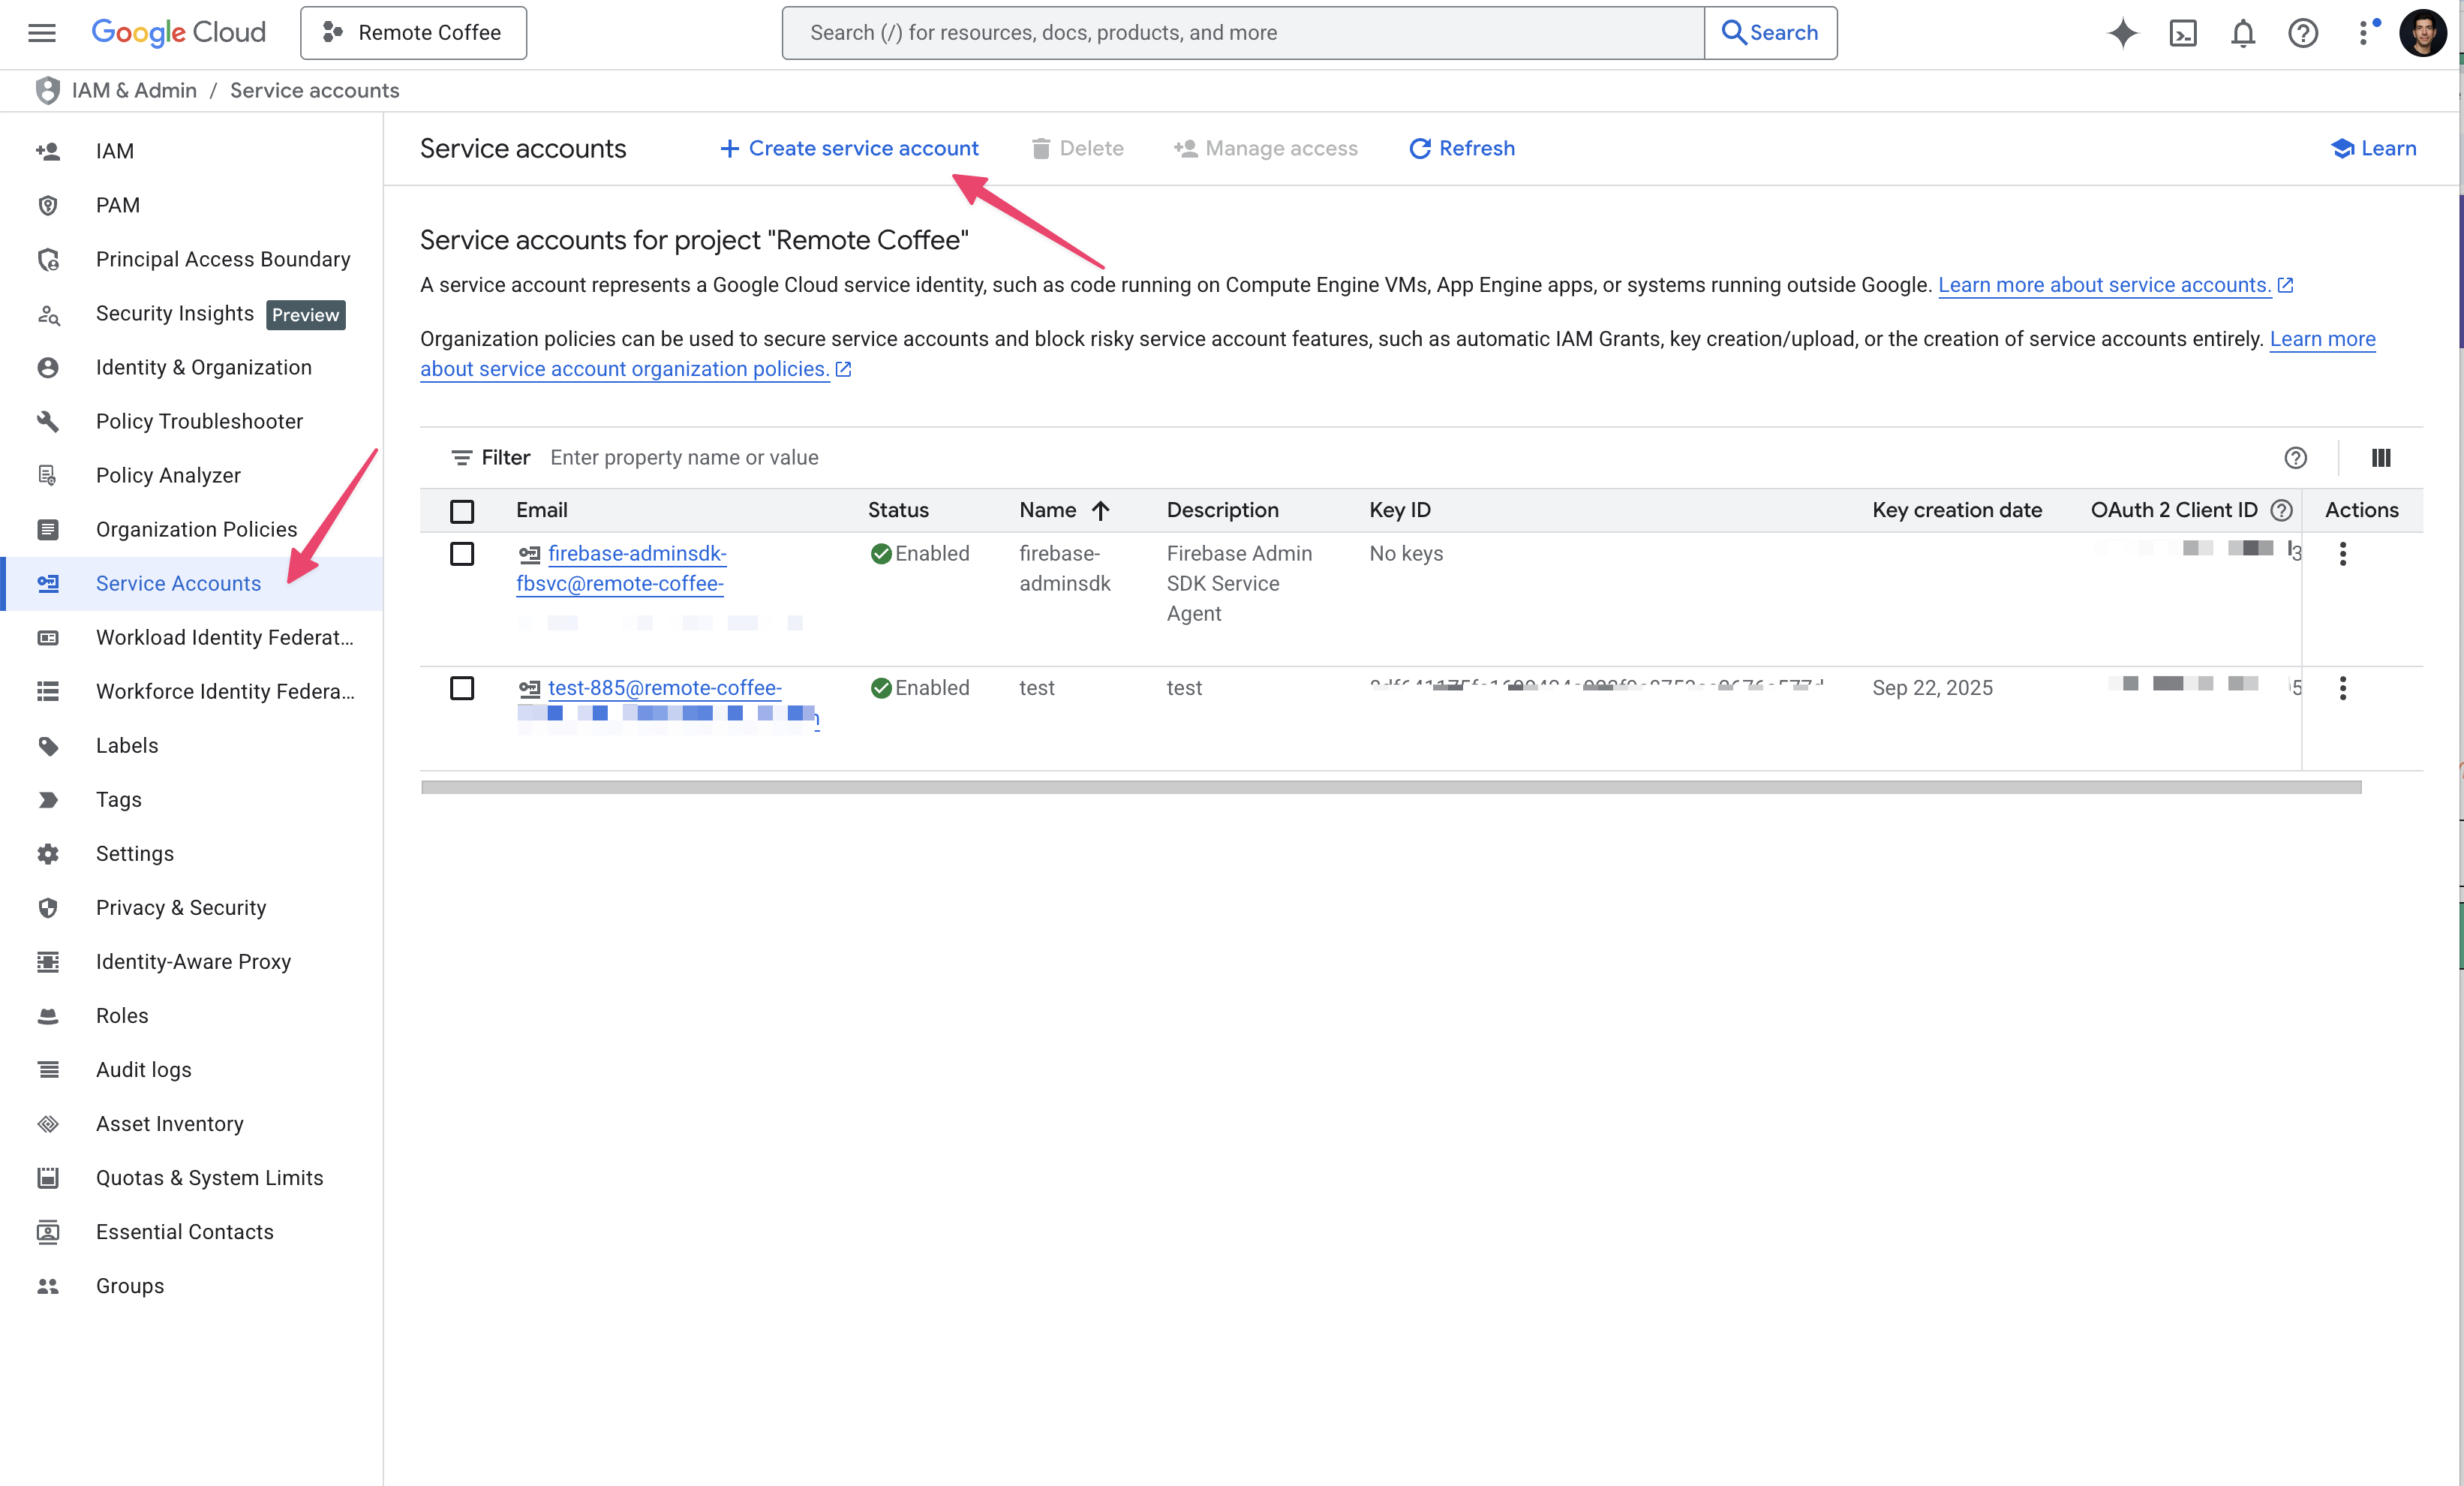Click Create service account button

(849, 148)
